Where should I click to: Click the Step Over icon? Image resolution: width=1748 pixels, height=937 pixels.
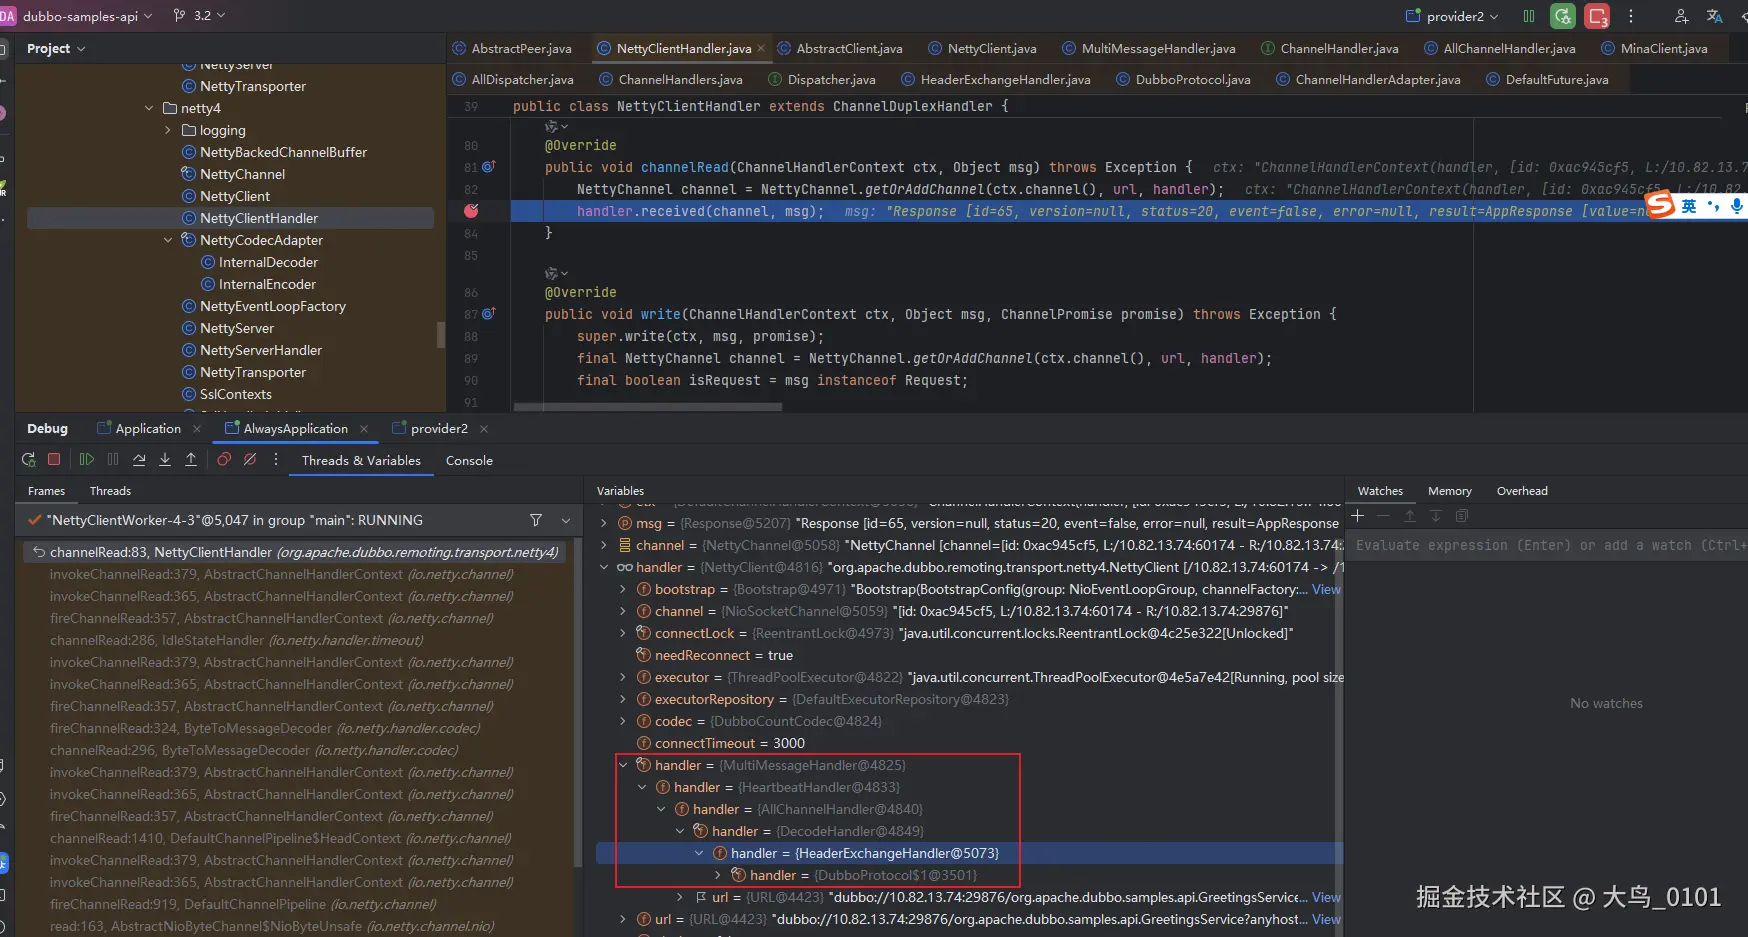tap(139, 460)
